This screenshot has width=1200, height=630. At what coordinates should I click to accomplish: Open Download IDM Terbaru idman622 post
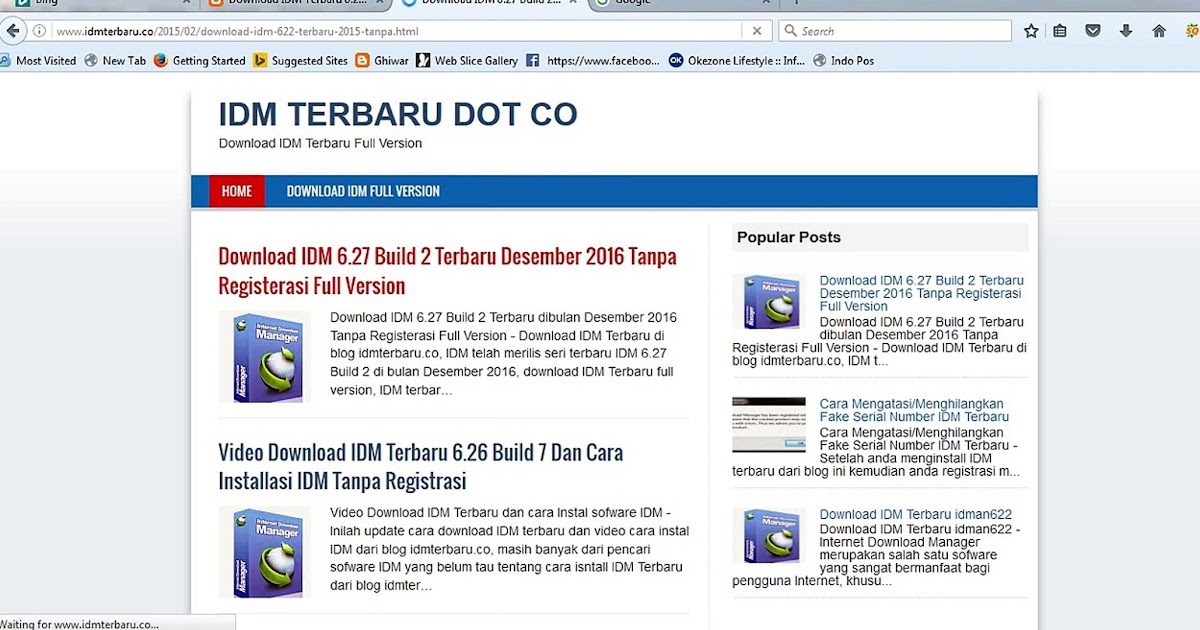(x=916, y=515)
